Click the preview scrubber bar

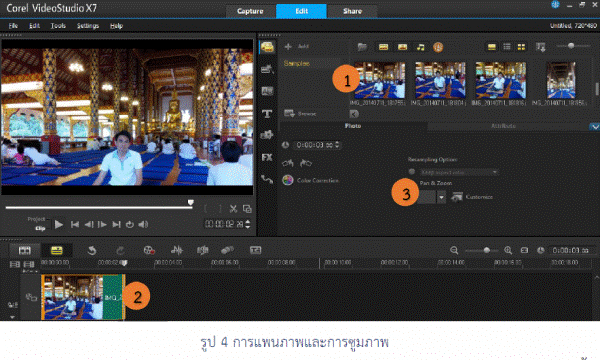99,208
